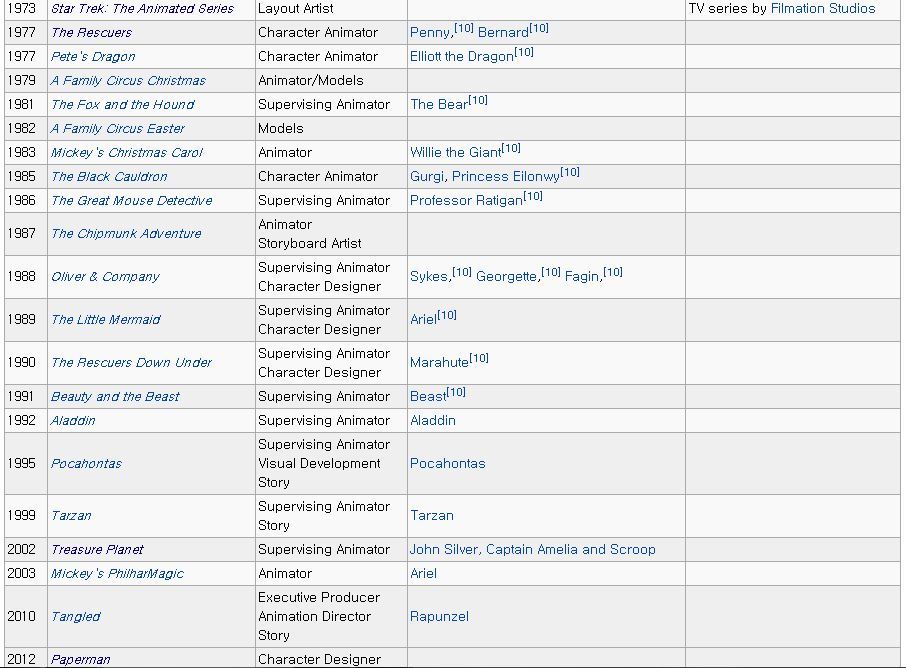Screen dimensions: 906x668
Task: Click the Filmation Studios link
Action: 822,9
